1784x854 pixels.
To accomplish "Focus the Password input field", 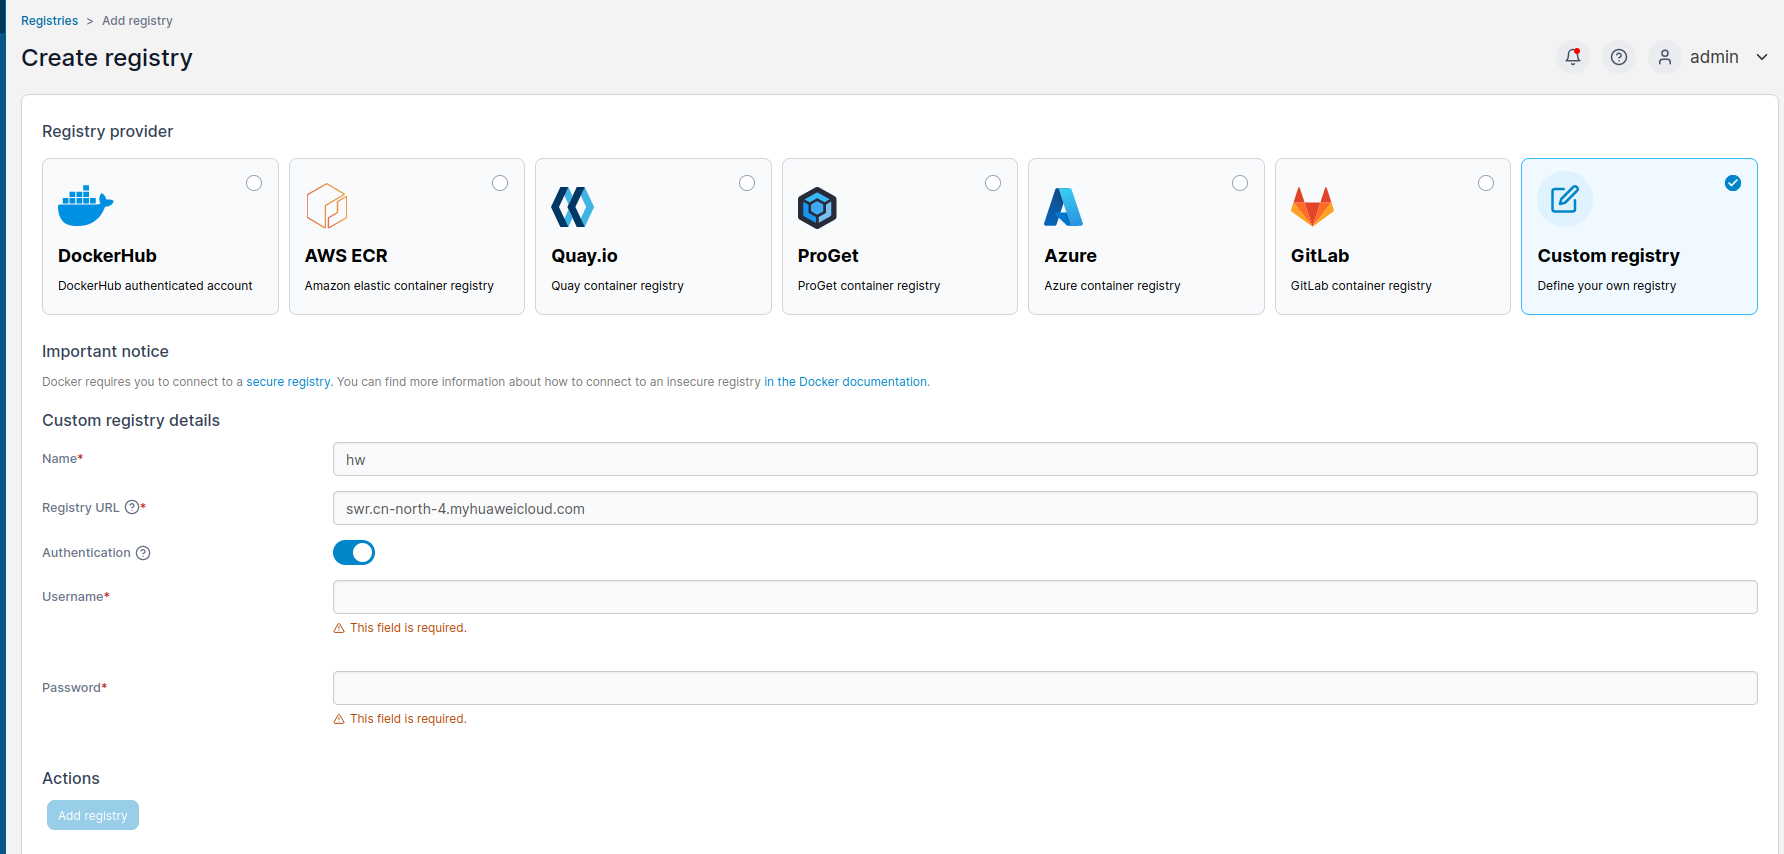I will click(x=1045, y=688).
